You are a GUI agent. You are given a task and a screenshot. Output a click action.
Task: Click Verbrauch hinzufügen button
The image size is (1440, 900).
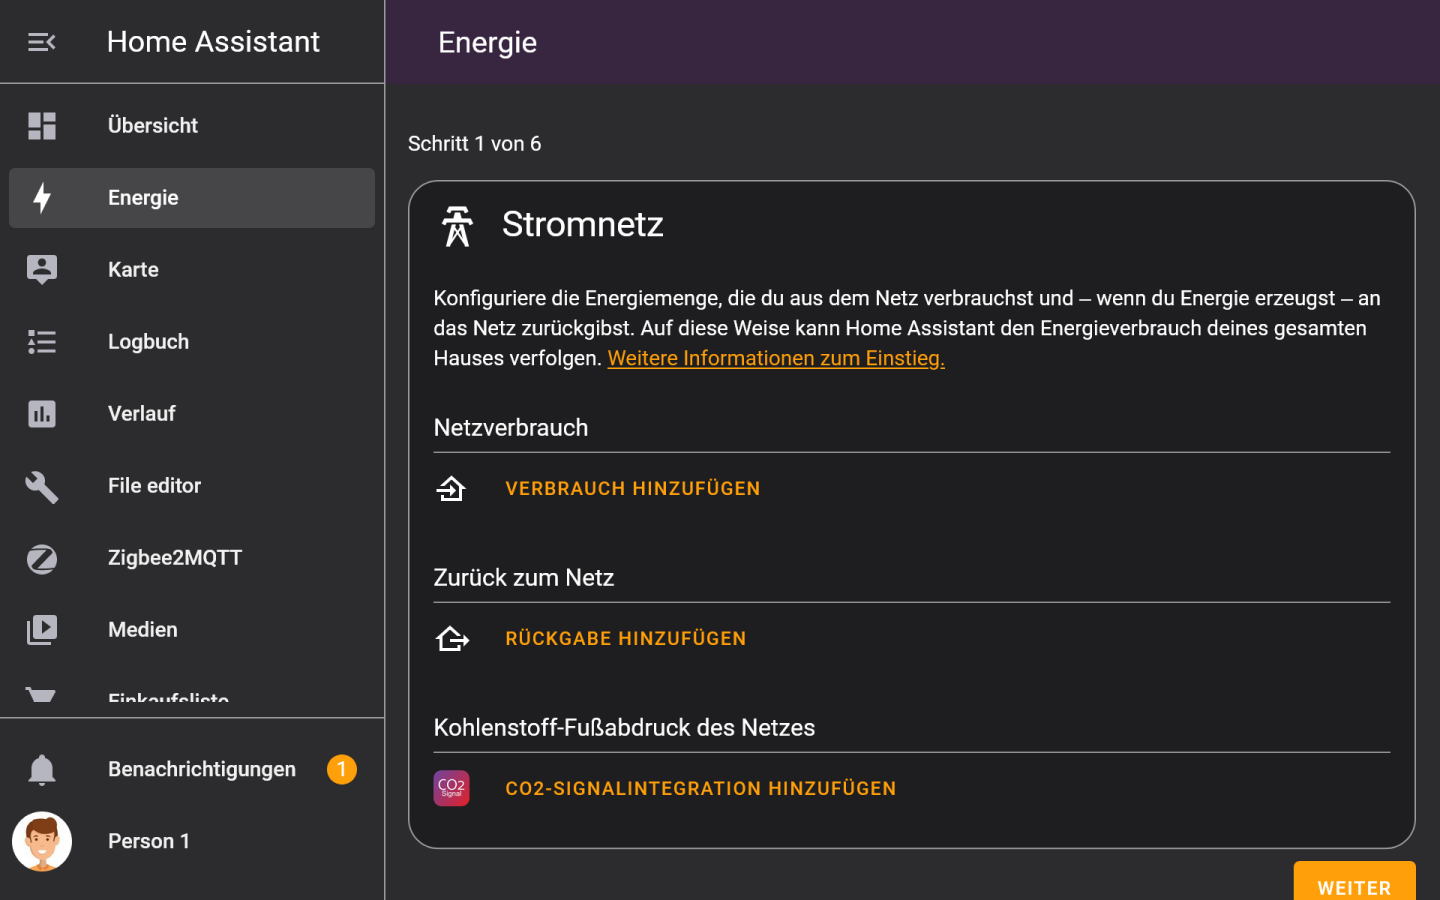[x=633, y=488]
